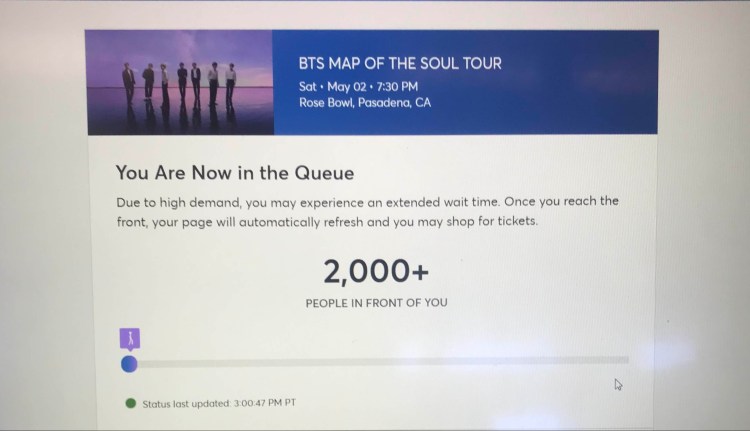Select the BTS MAP OF THE SOUL TOUR title
This screenshot has height=431, width=750.
tap(400, 64)
